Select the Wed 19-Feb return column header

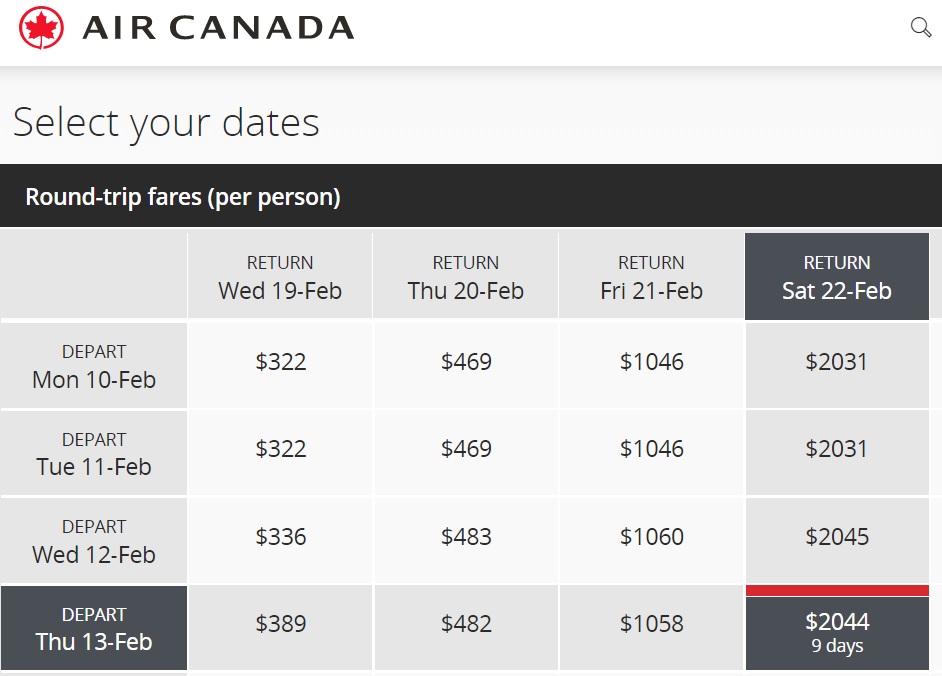[x=280, y=276]
